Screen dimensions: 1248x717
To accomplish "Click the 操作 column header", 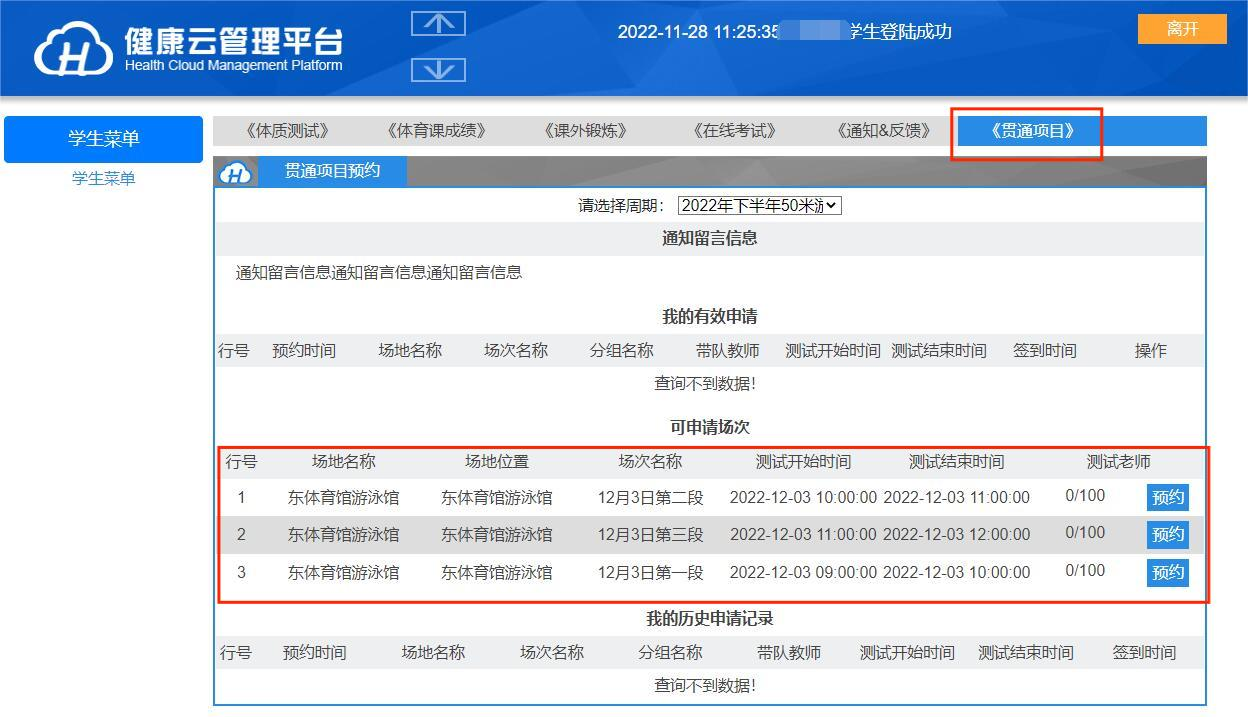I will tap(1150, 351).
